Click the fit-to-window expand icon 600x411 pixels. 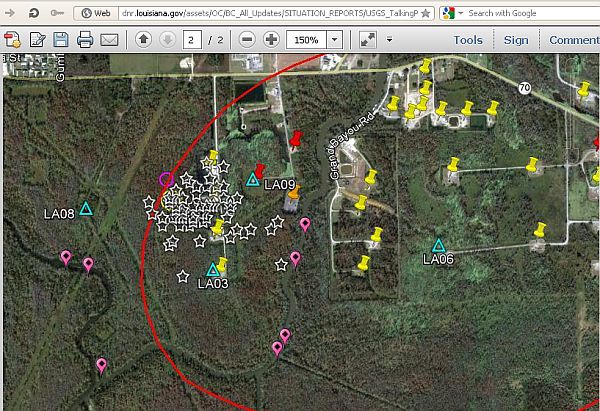point(368,40)
